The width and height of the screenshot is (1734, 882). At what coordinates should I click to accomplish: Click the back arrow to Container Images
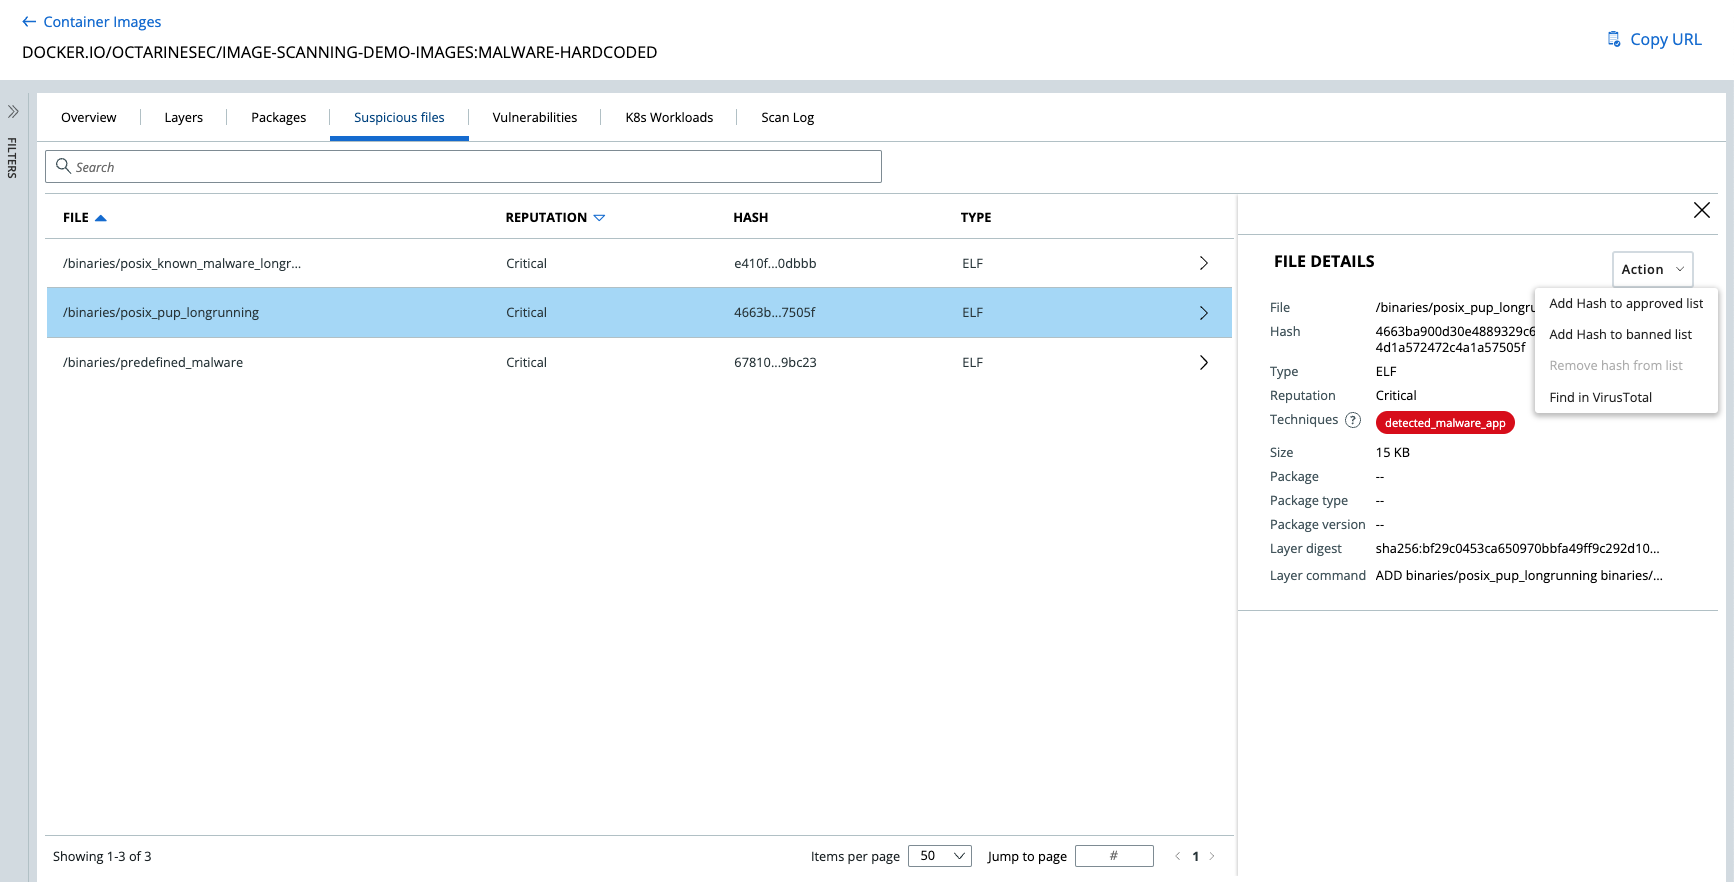[x=29, y=22]
